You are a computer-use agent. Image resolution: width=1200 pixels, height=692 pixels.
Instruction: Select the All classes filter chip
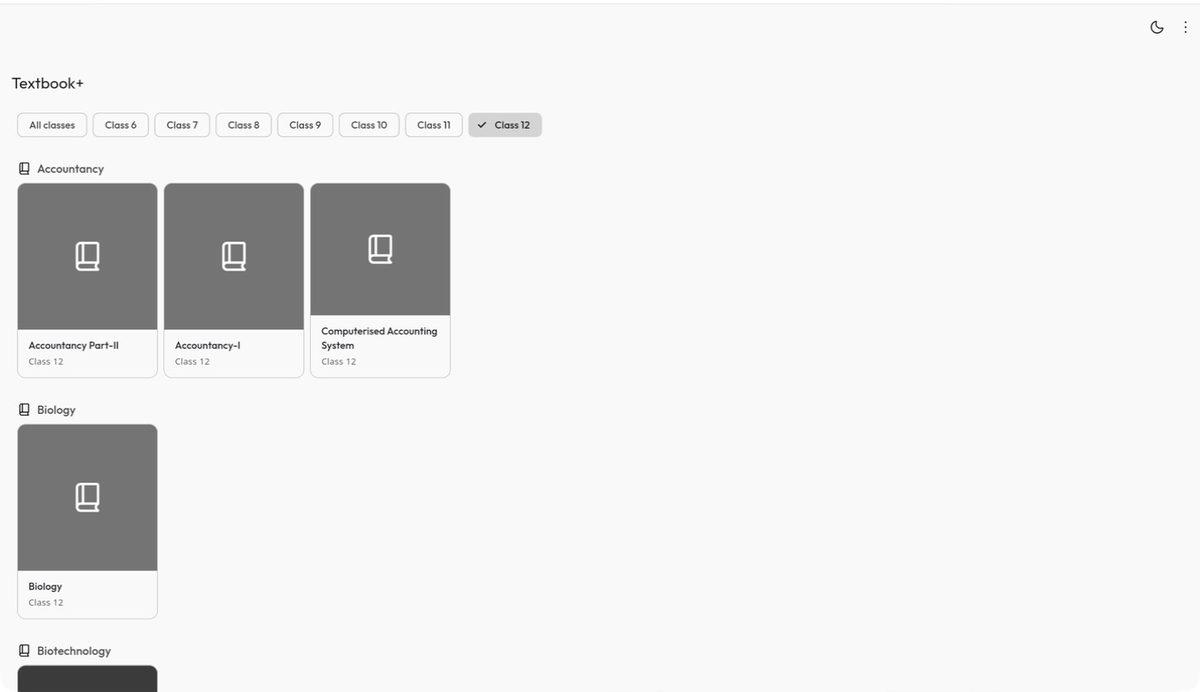pos(52,125)
